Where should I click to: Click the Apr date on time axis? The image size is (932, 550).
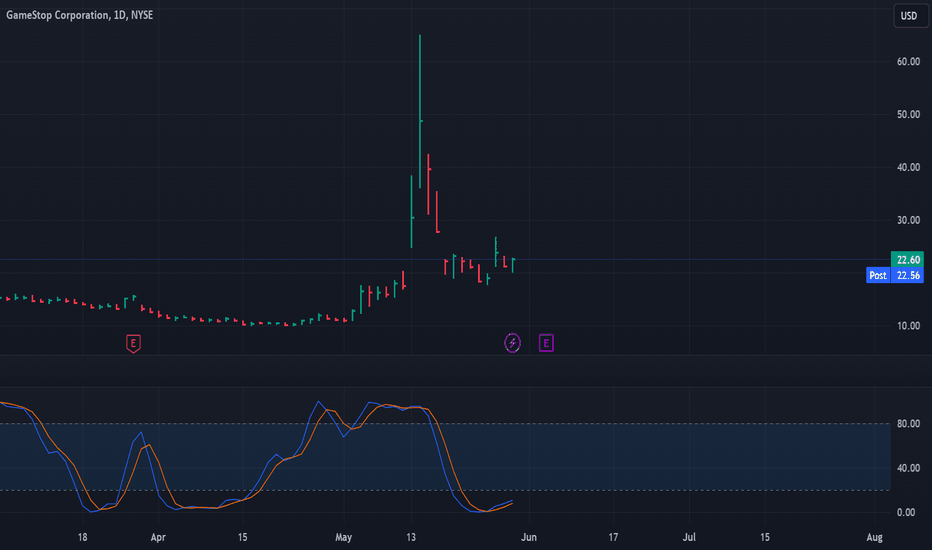[x=158, y=538]
